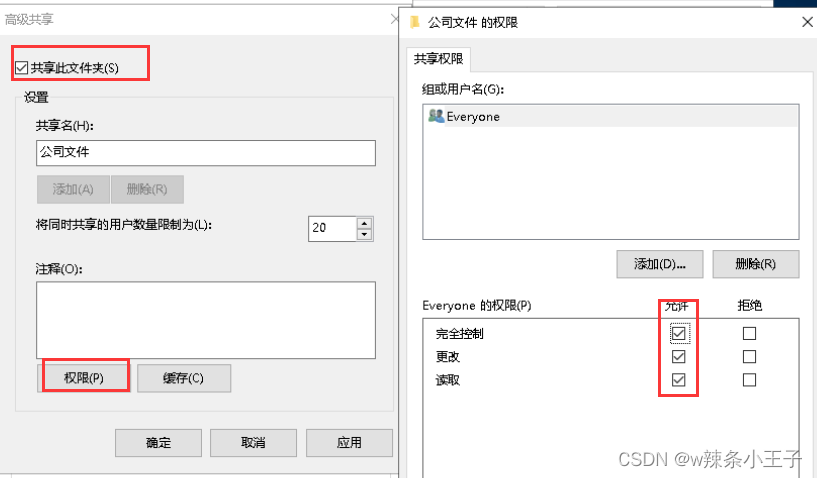This screenshot has width=817, height=478.
Task: Decrease the user limit with the down arrow
Action: (365, 235)
